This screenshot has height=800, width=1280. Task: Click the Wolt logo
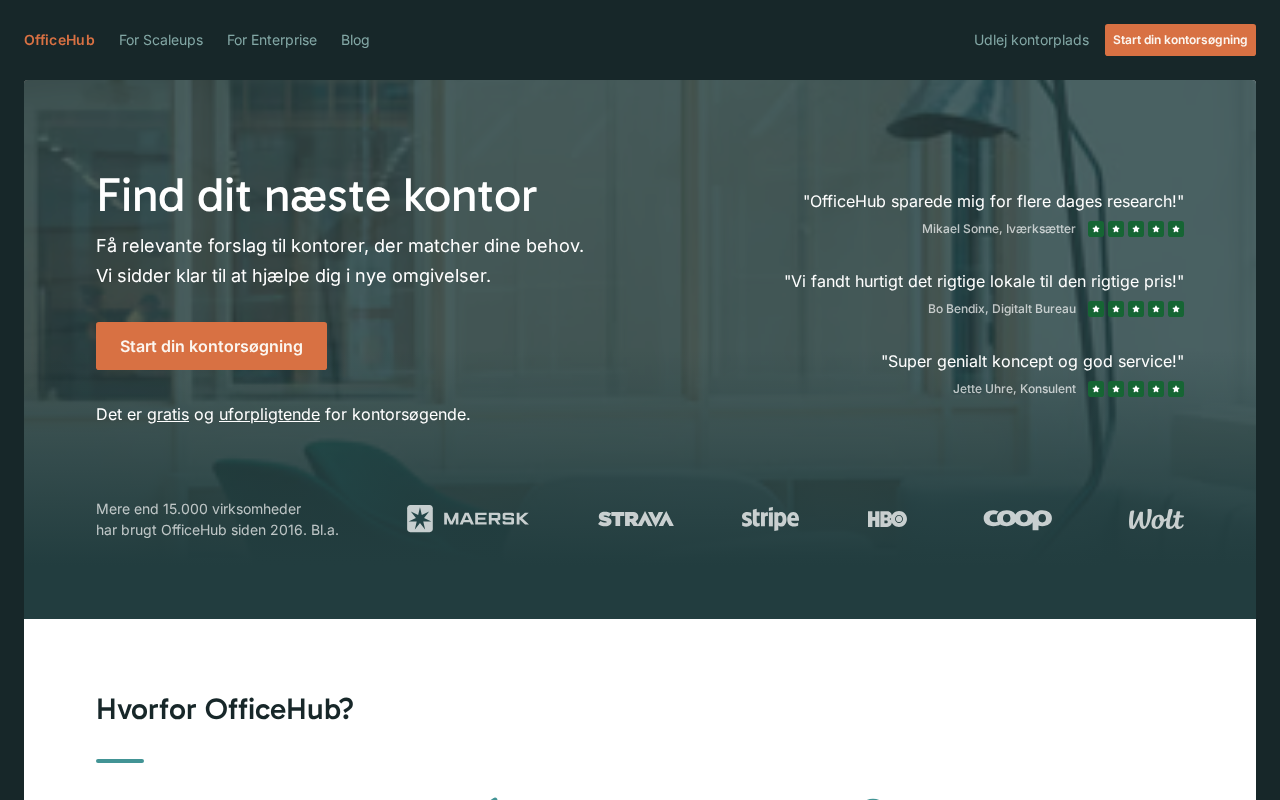click(1156, 519)
